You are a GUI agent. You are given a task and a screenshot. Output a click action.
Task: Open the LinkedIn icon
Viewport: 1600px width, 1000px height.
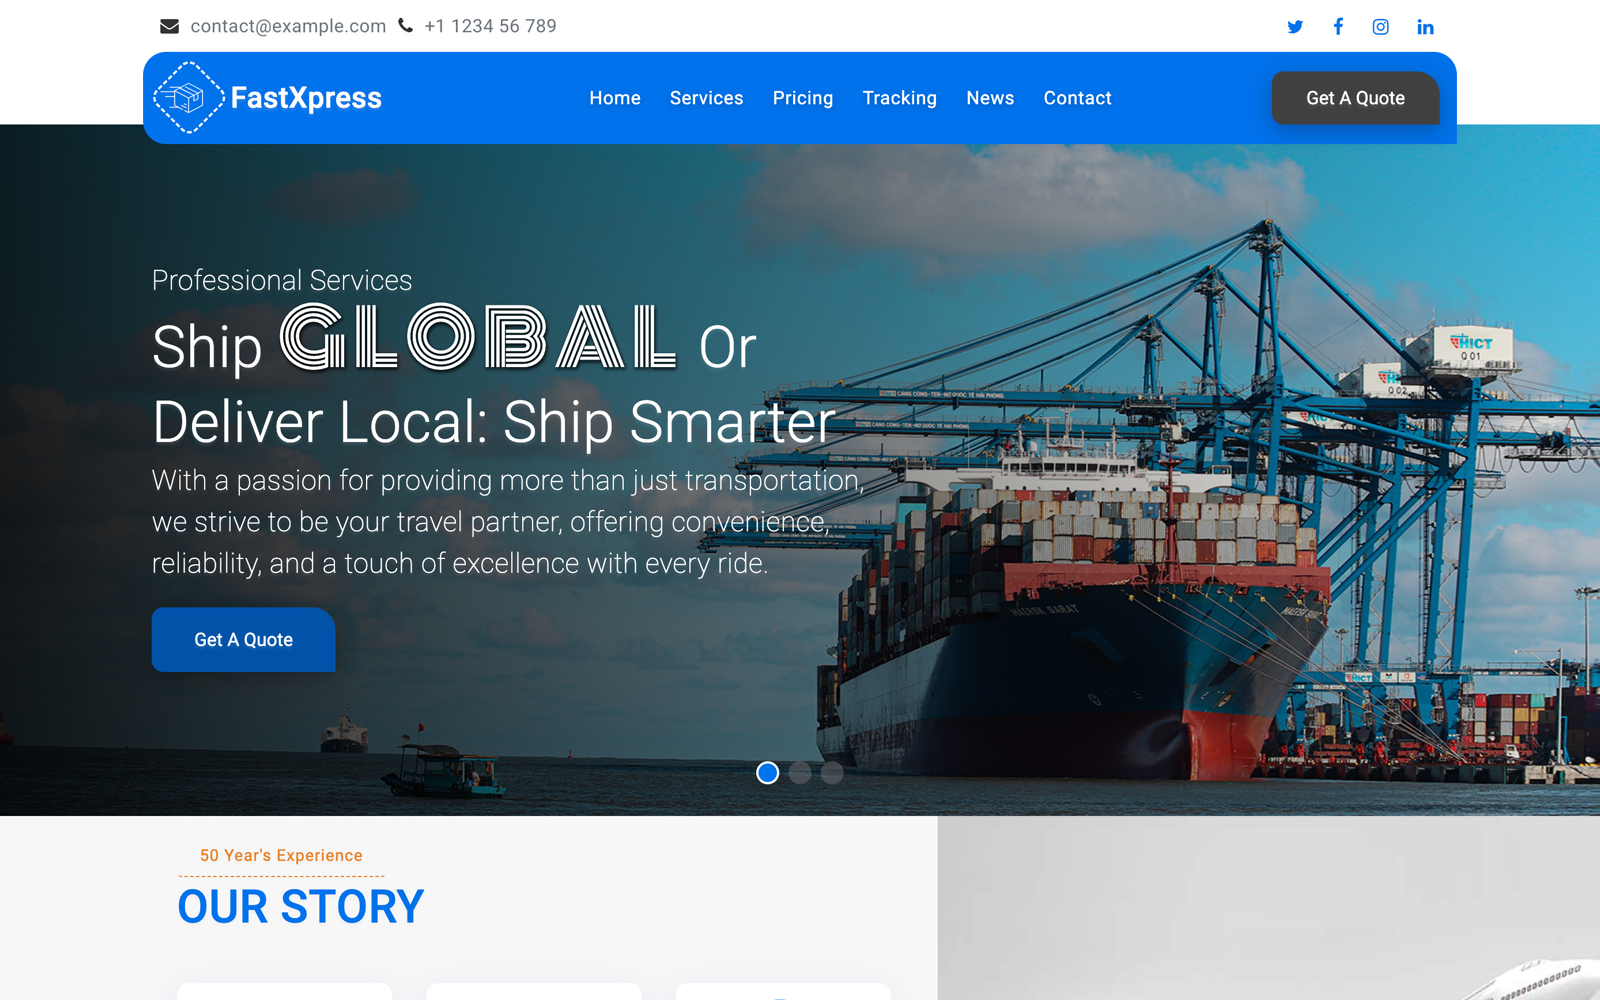(x=1425, y=26)
